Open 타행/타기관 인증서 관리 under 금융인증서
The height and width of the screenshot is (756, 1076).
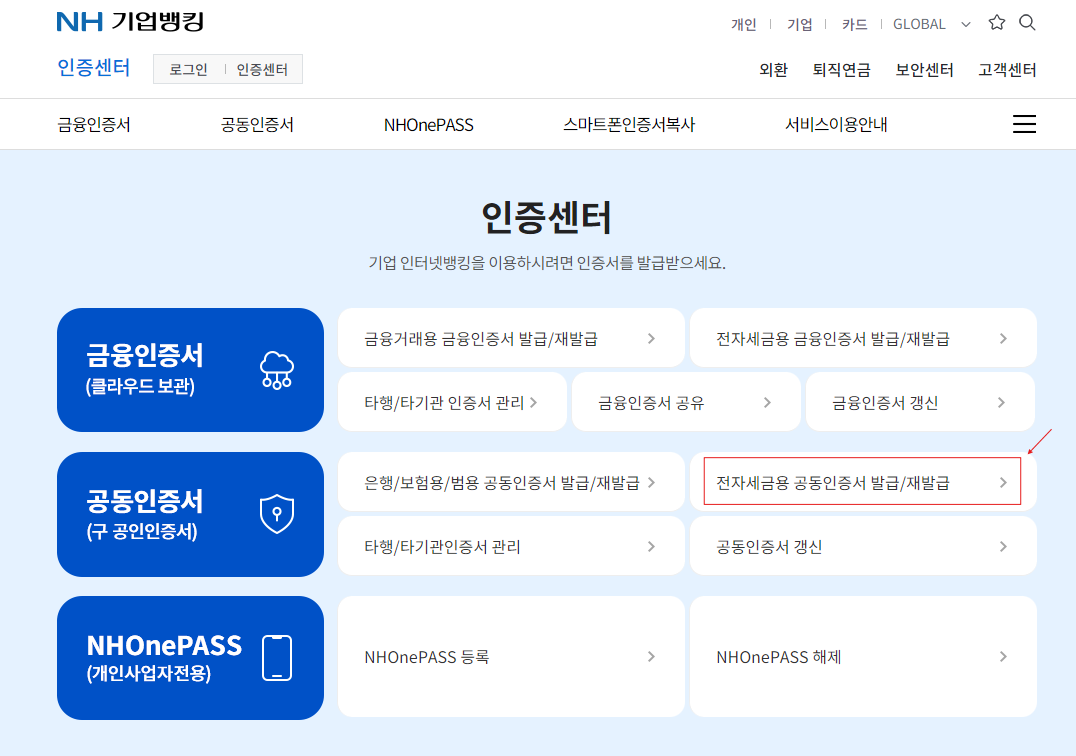[x=452, y=402]
